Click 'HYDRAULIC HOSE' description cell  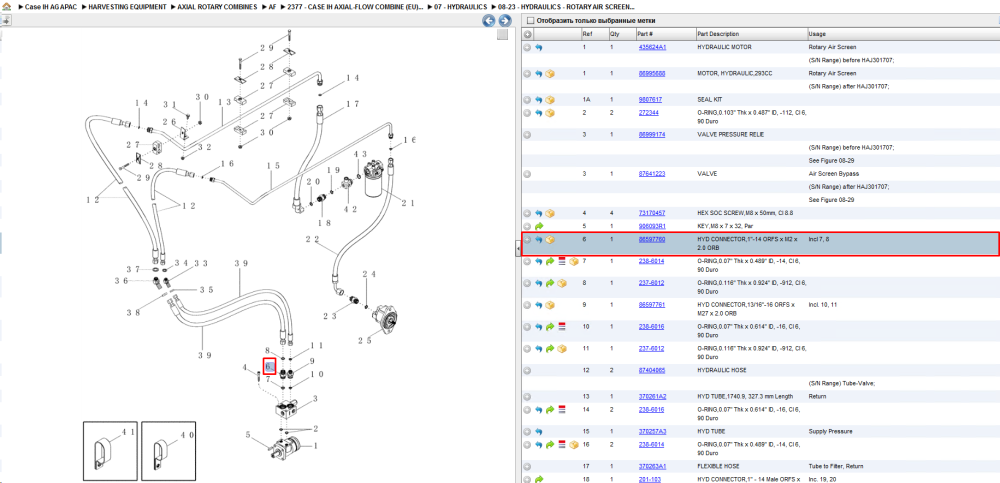click(721, 370)
